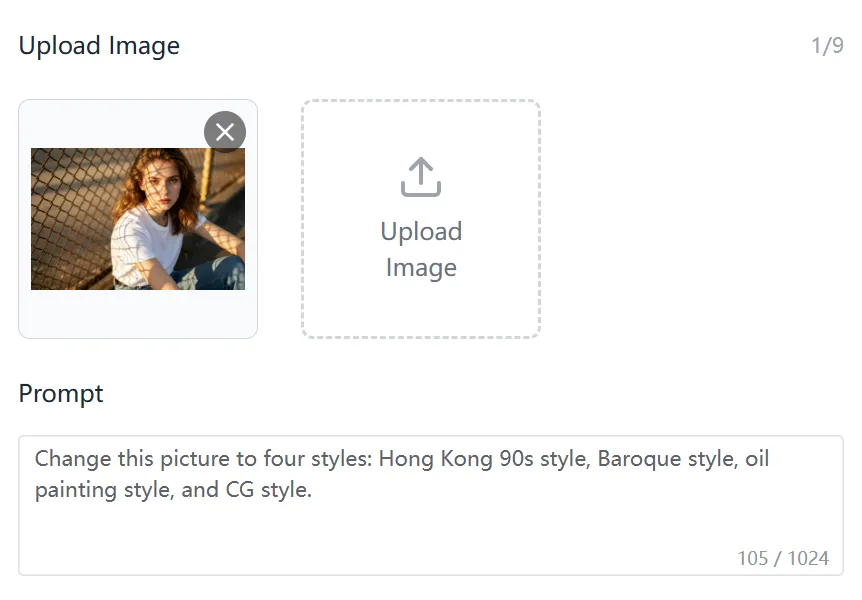Click the 1/9 image counter
The image size is (862, 600).
point(829,45)
